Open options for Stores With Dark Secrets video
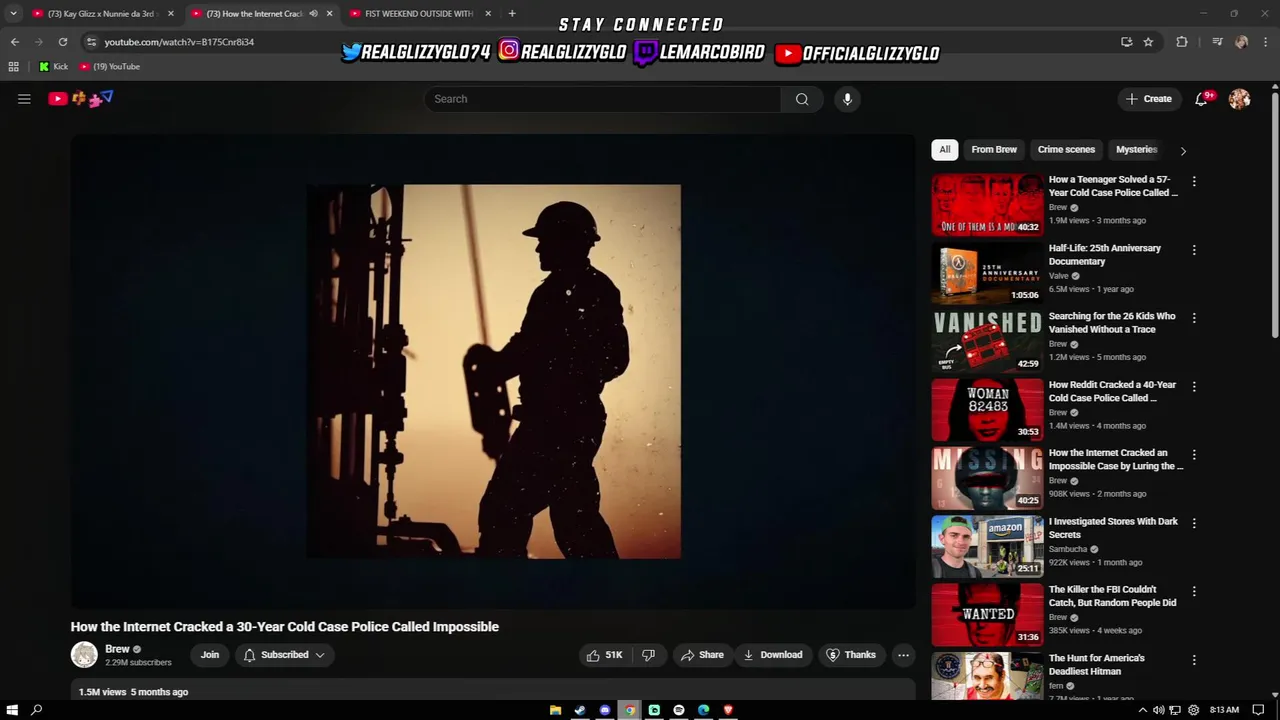 click(x=1193, y=523)
